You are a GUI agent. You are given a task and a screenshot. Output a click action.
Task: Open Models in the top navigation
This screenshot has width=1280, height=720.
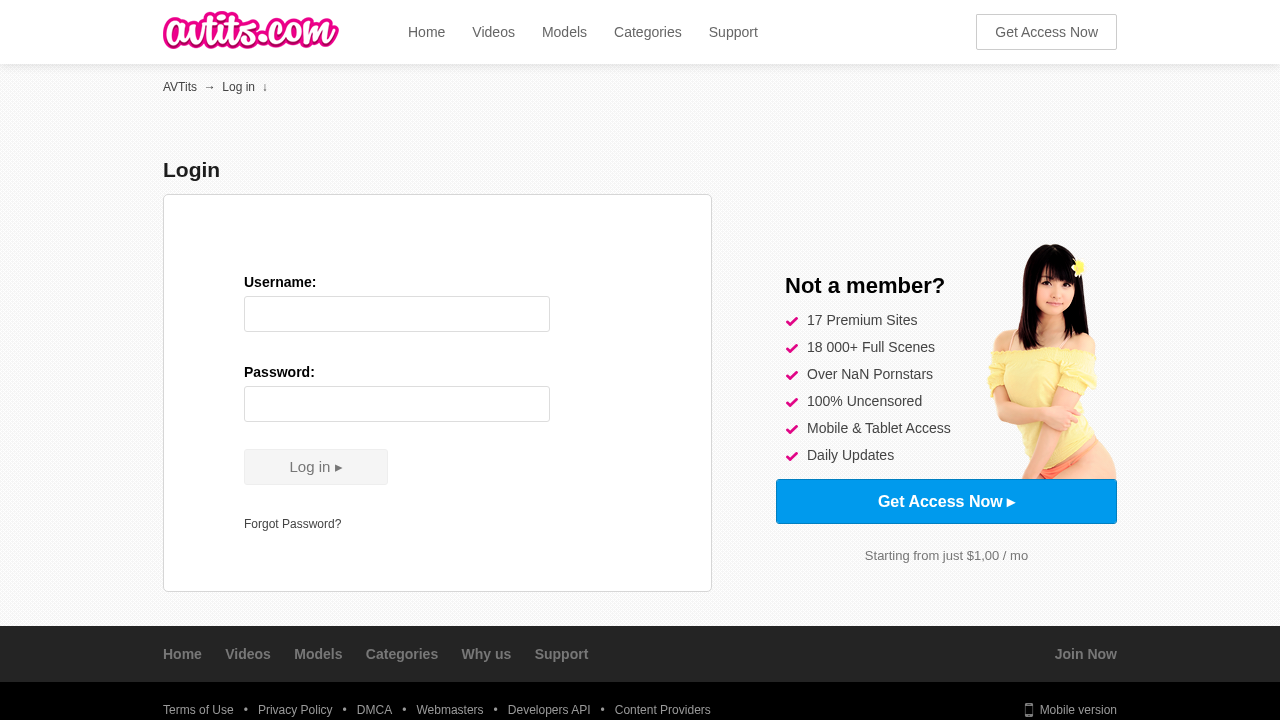(x=564, y=32)
